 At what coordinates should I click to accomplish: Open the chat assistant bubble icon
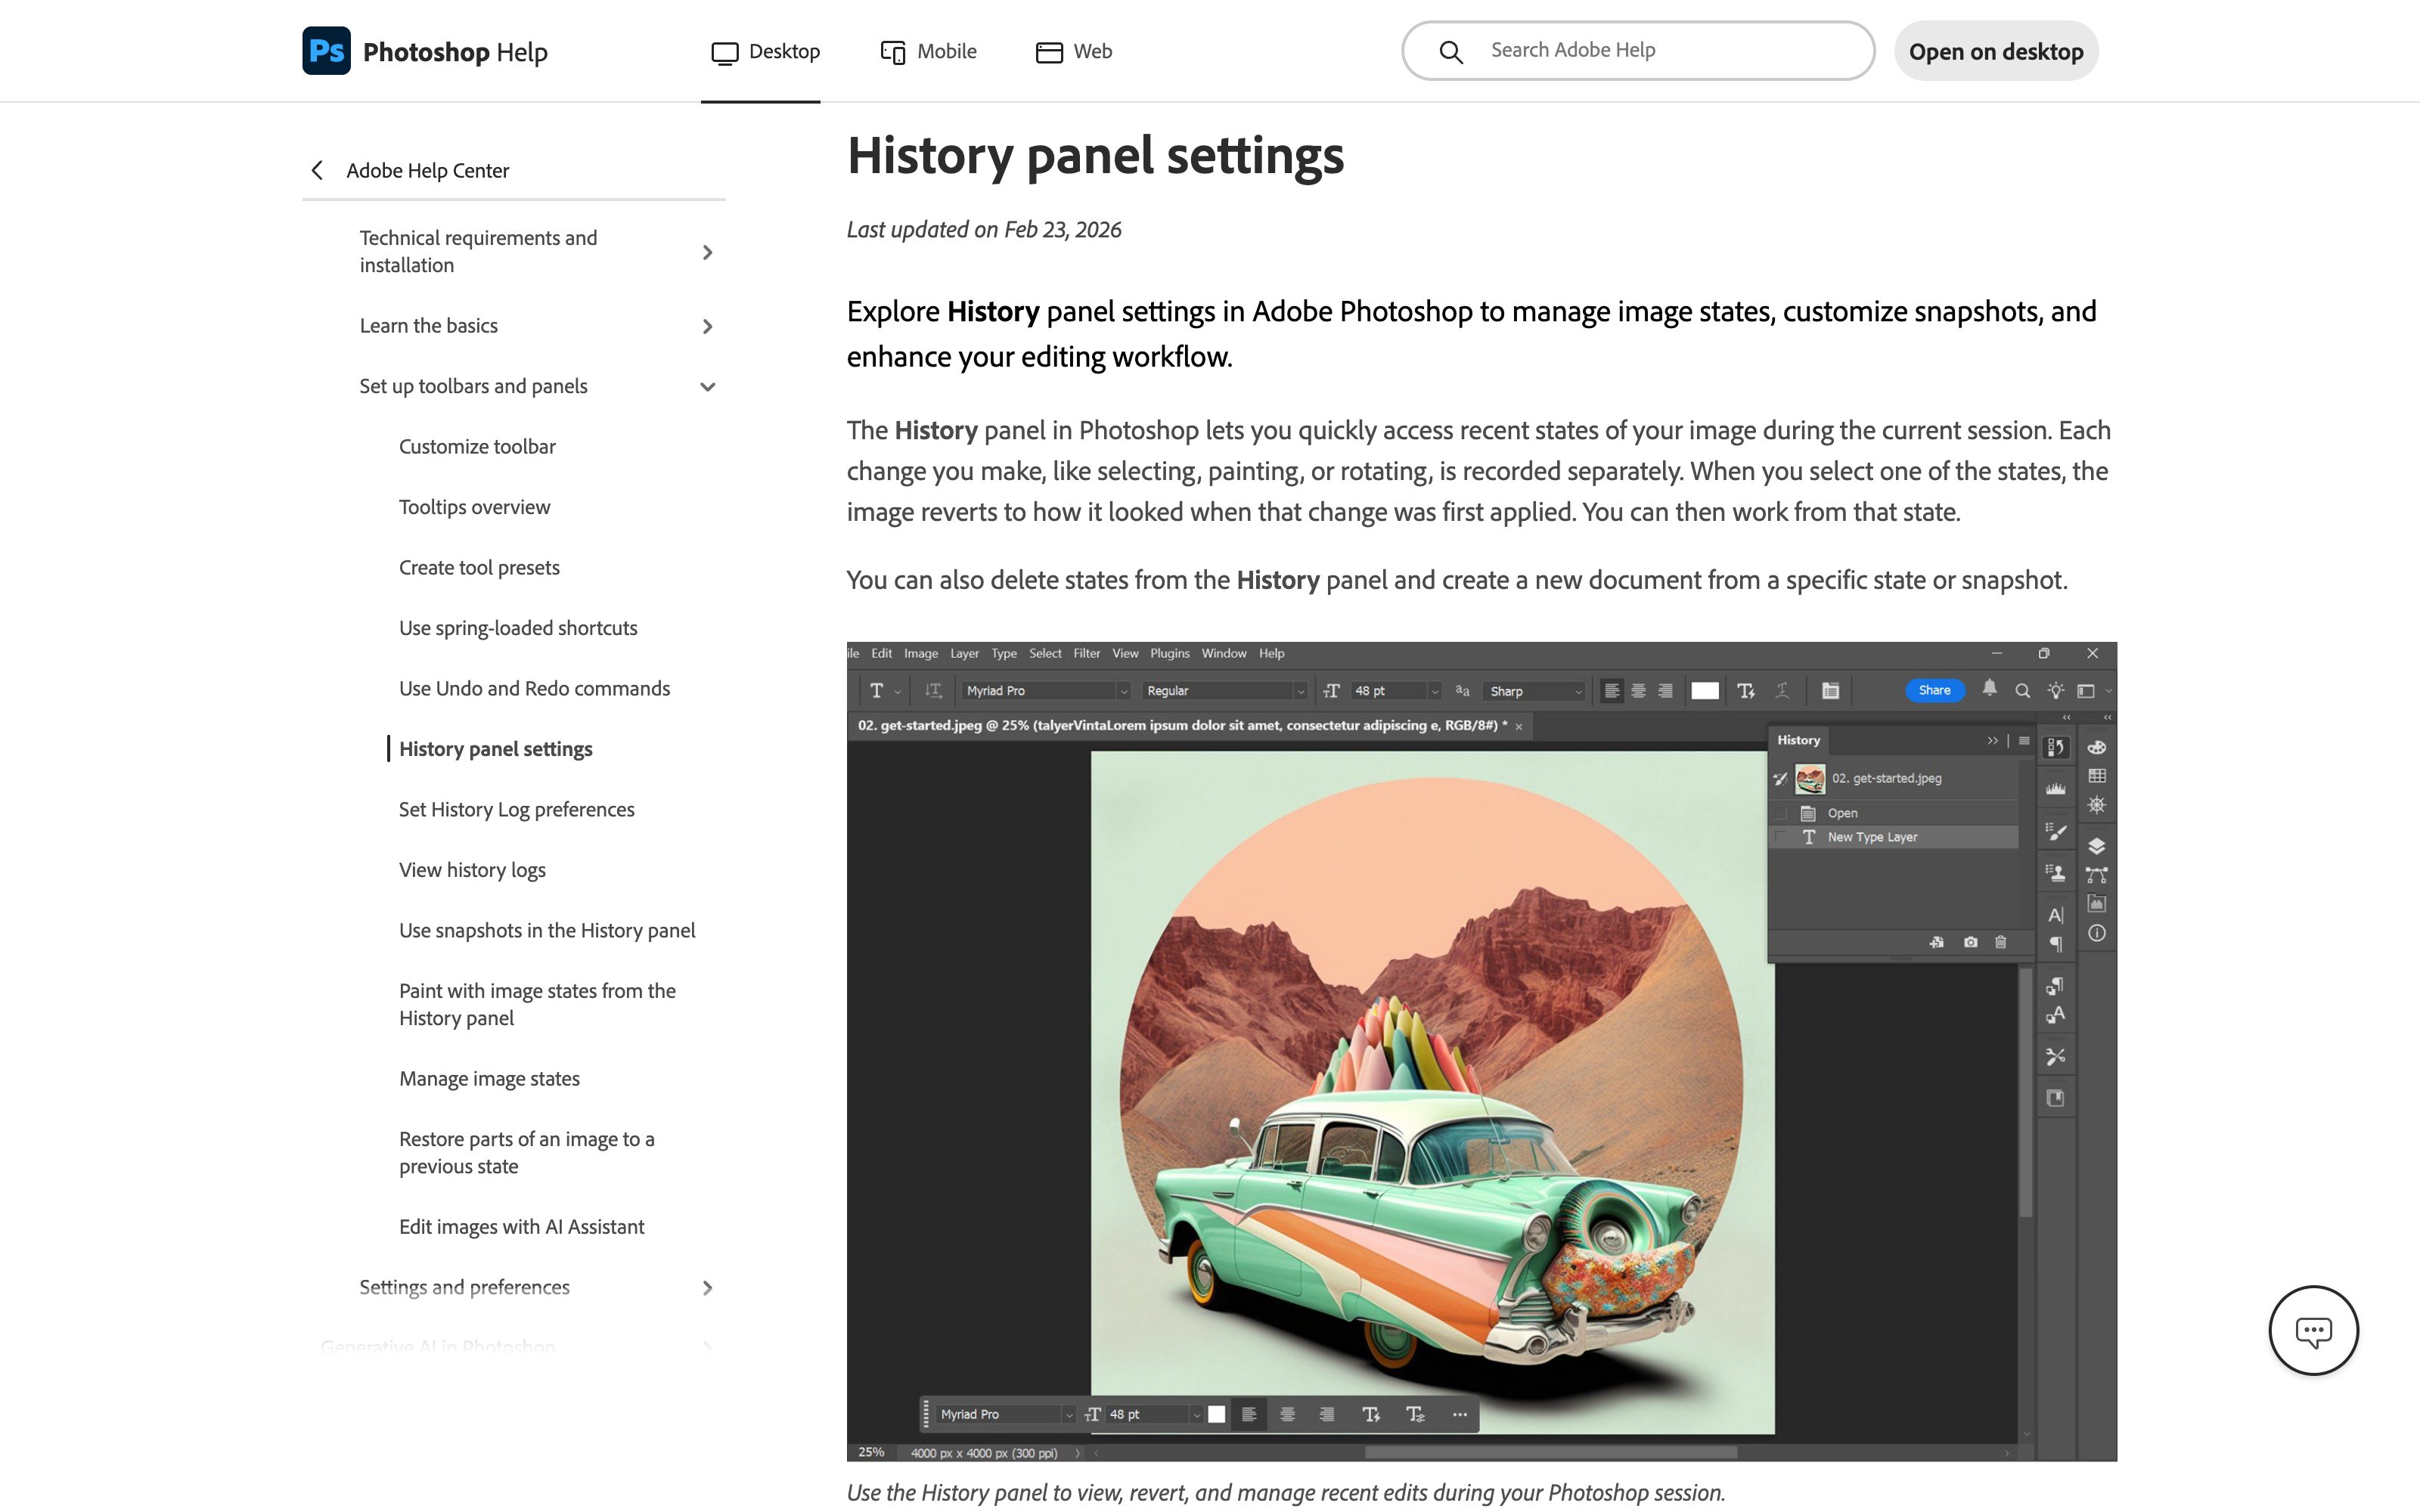2313,1330
